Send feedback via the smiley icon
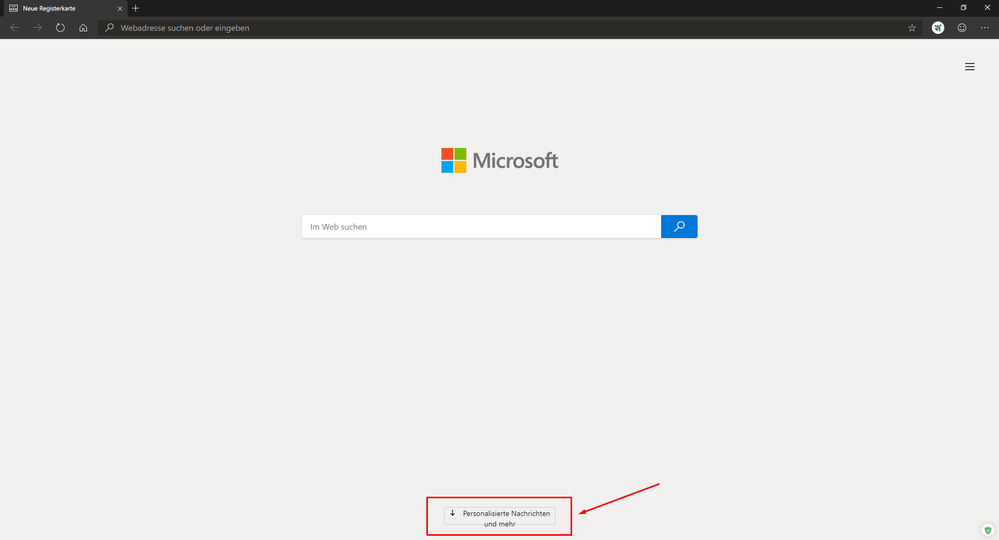 point(962,28)
